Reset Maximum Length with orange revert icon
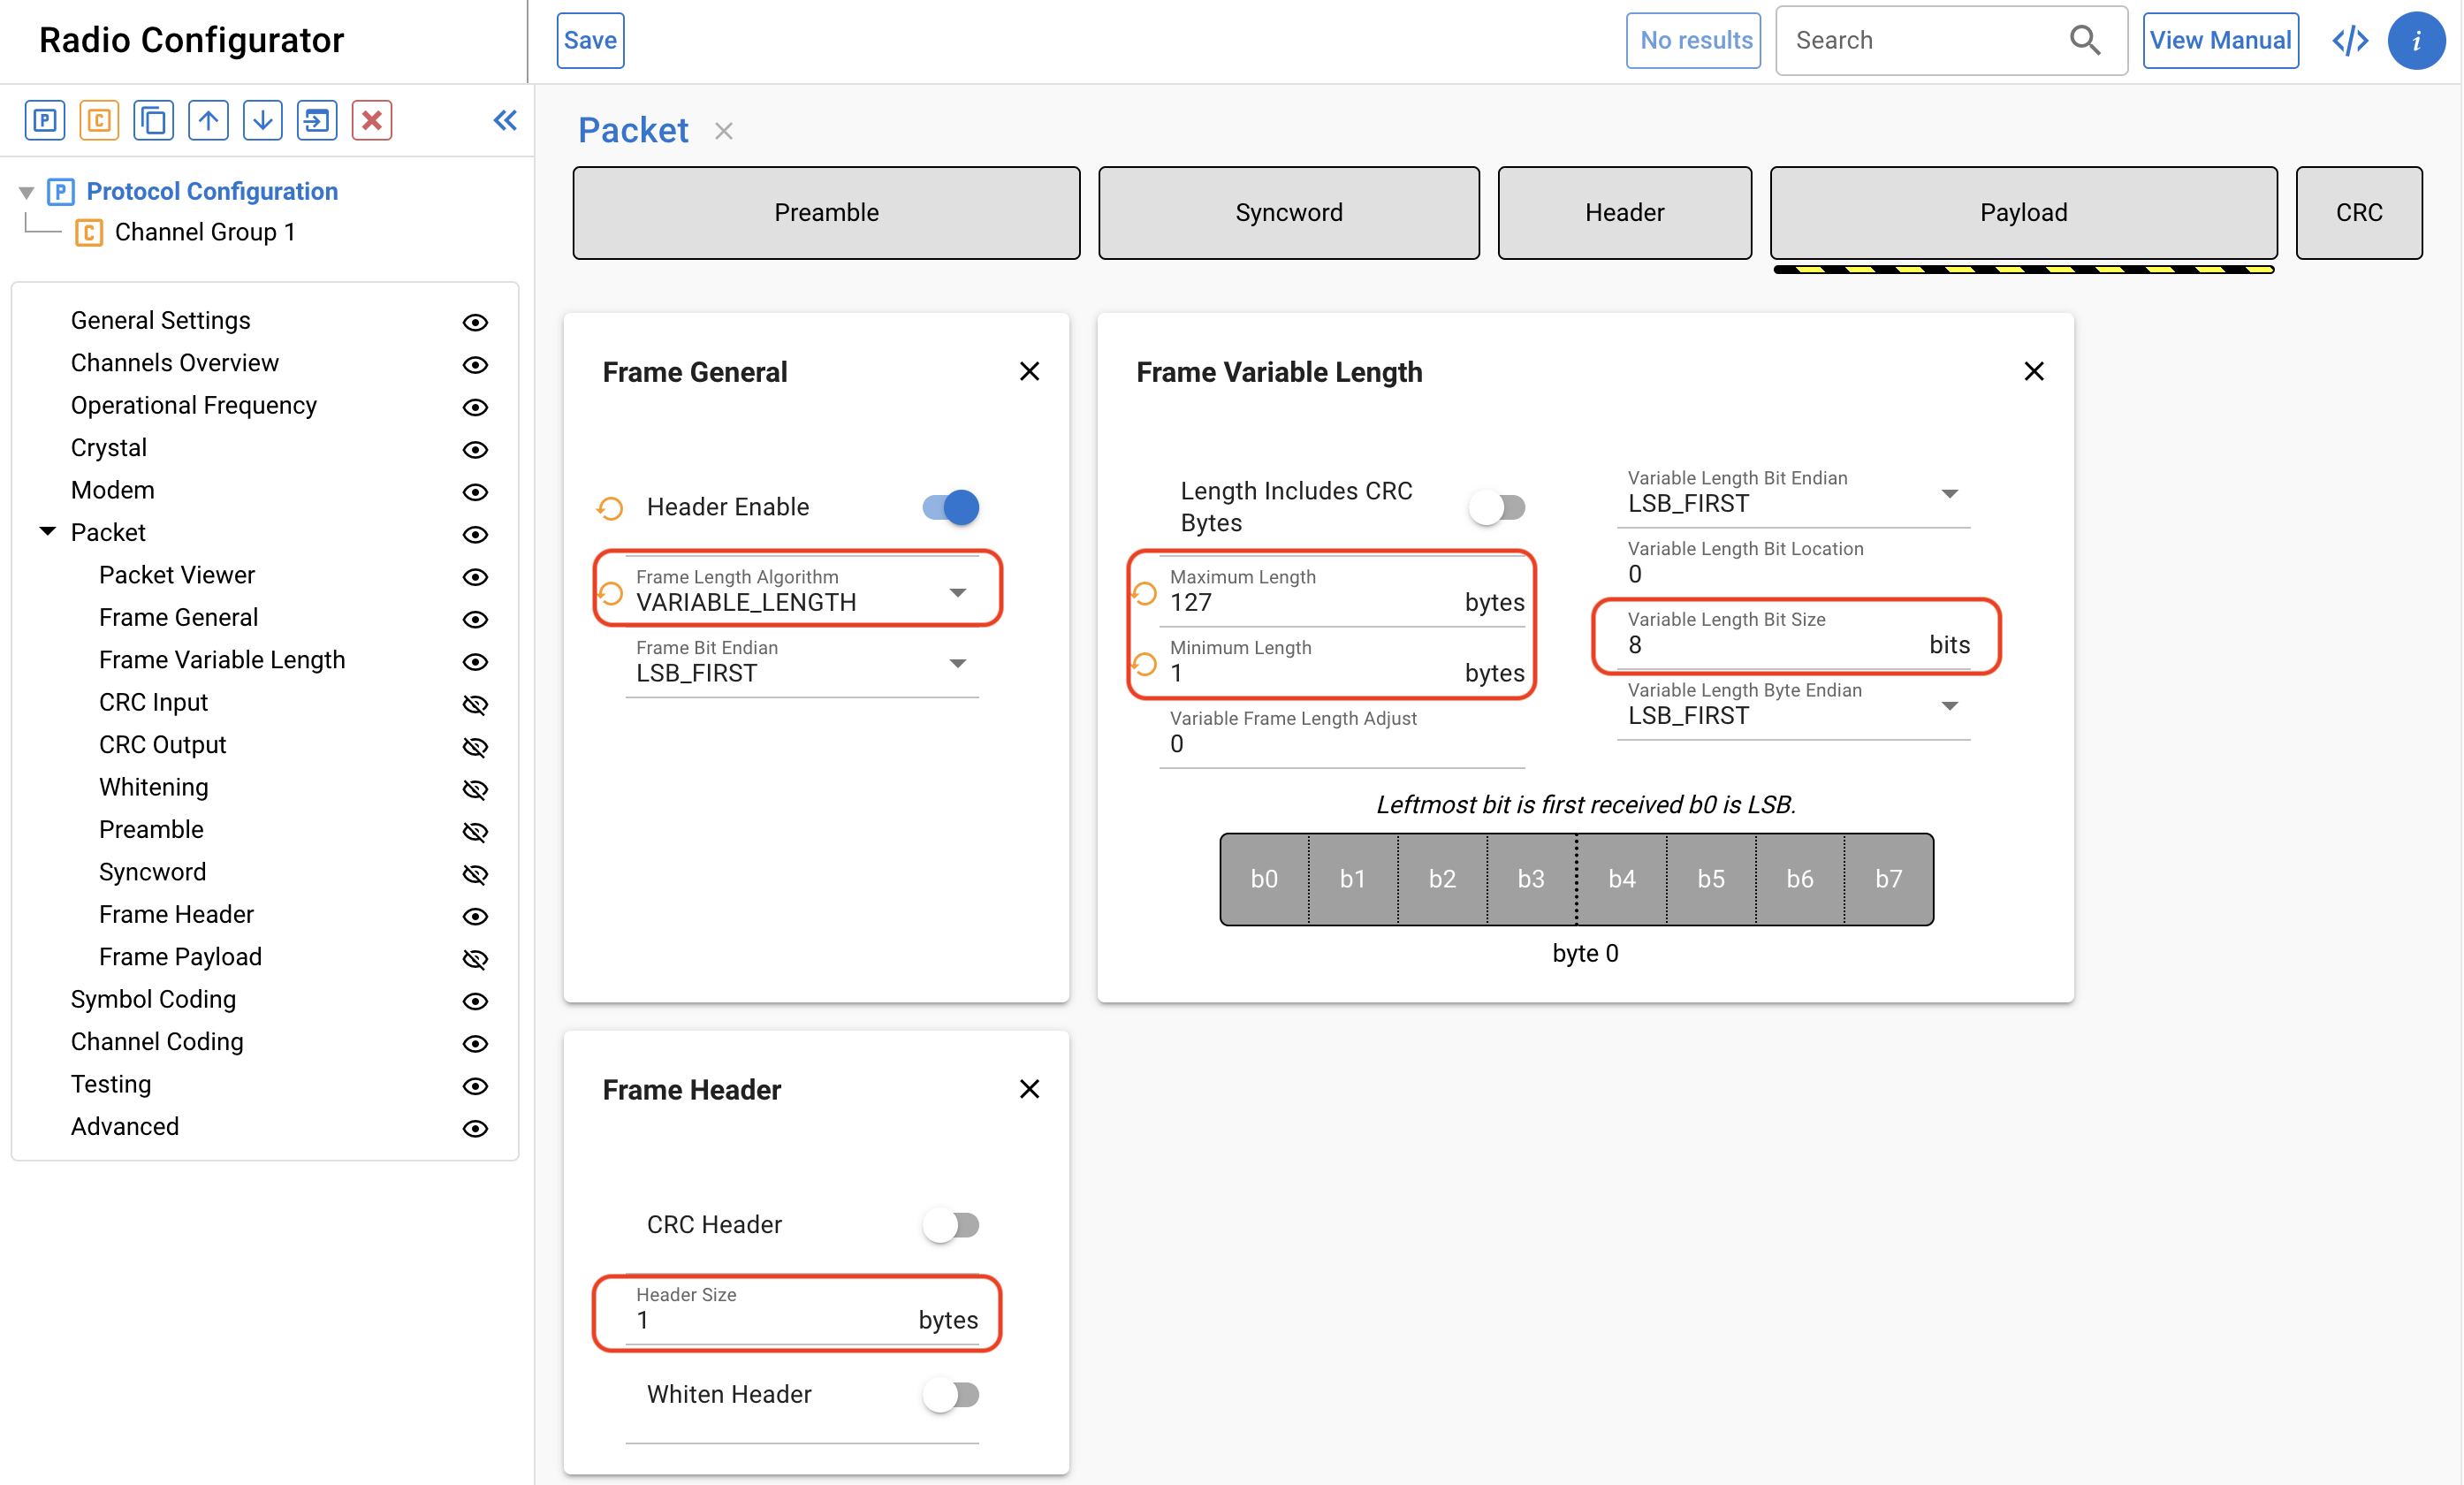This screenshot has width=2464, height=1485. point(1144,594)
